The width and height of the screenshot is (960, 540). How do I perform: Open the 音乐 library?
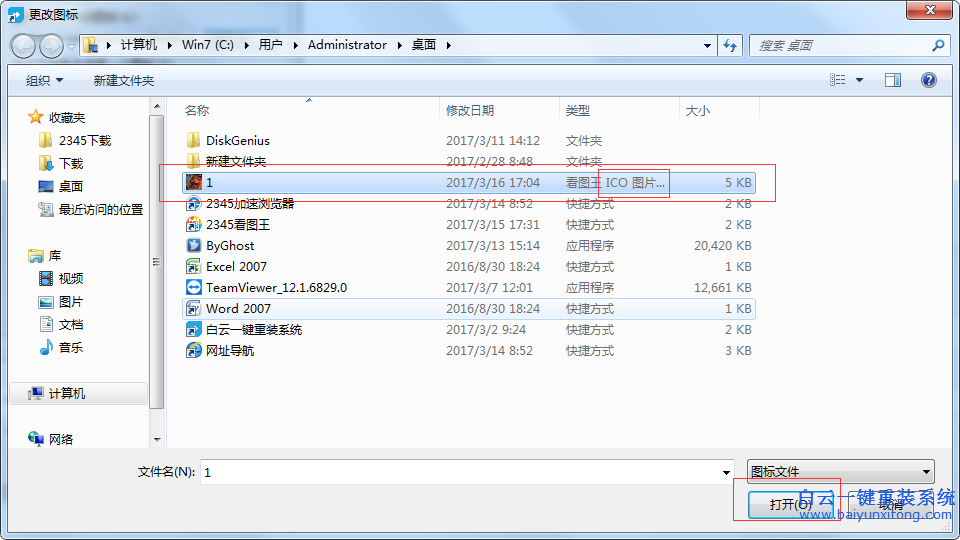(x=70, y=348)
